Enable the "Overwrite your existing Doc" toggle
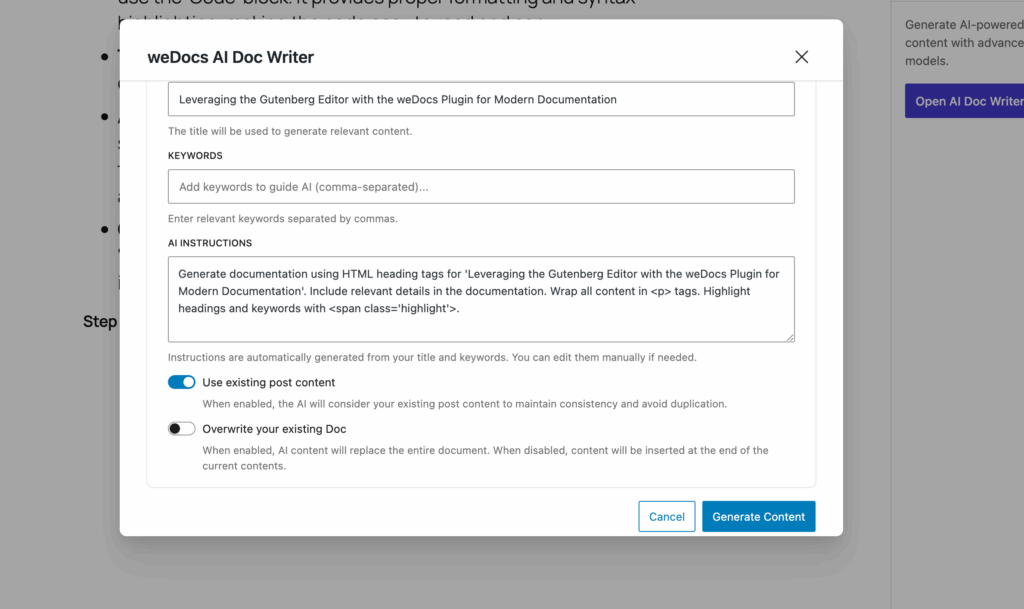The height and width of the screenshot is (609, 1024). pos(181,428)
